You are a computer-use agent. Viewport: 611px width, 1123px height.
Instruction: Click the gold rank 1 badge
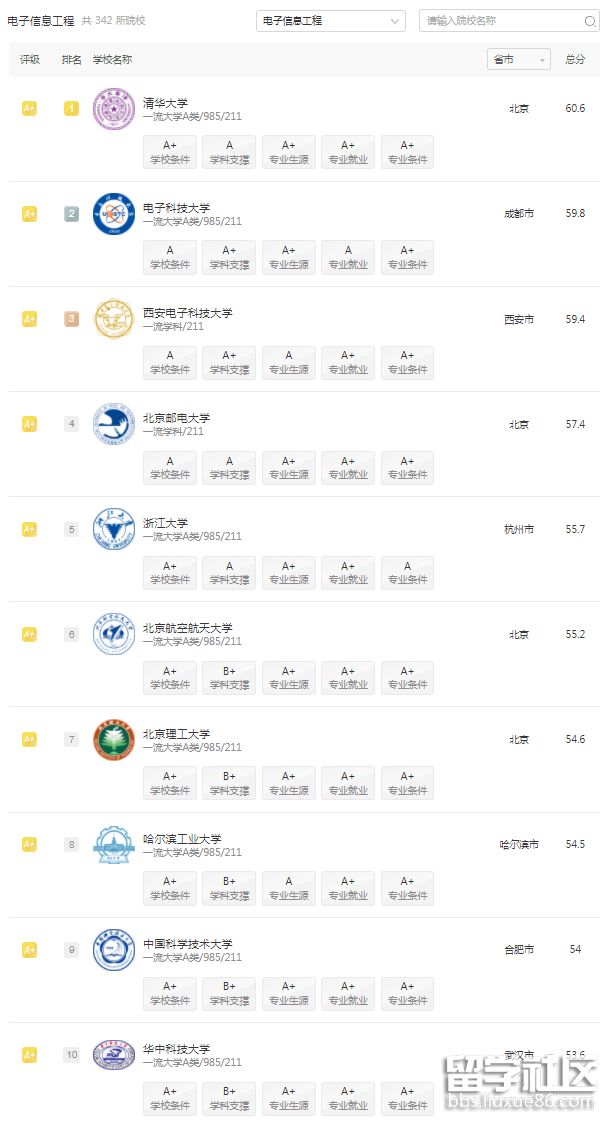tap(71, 109)
